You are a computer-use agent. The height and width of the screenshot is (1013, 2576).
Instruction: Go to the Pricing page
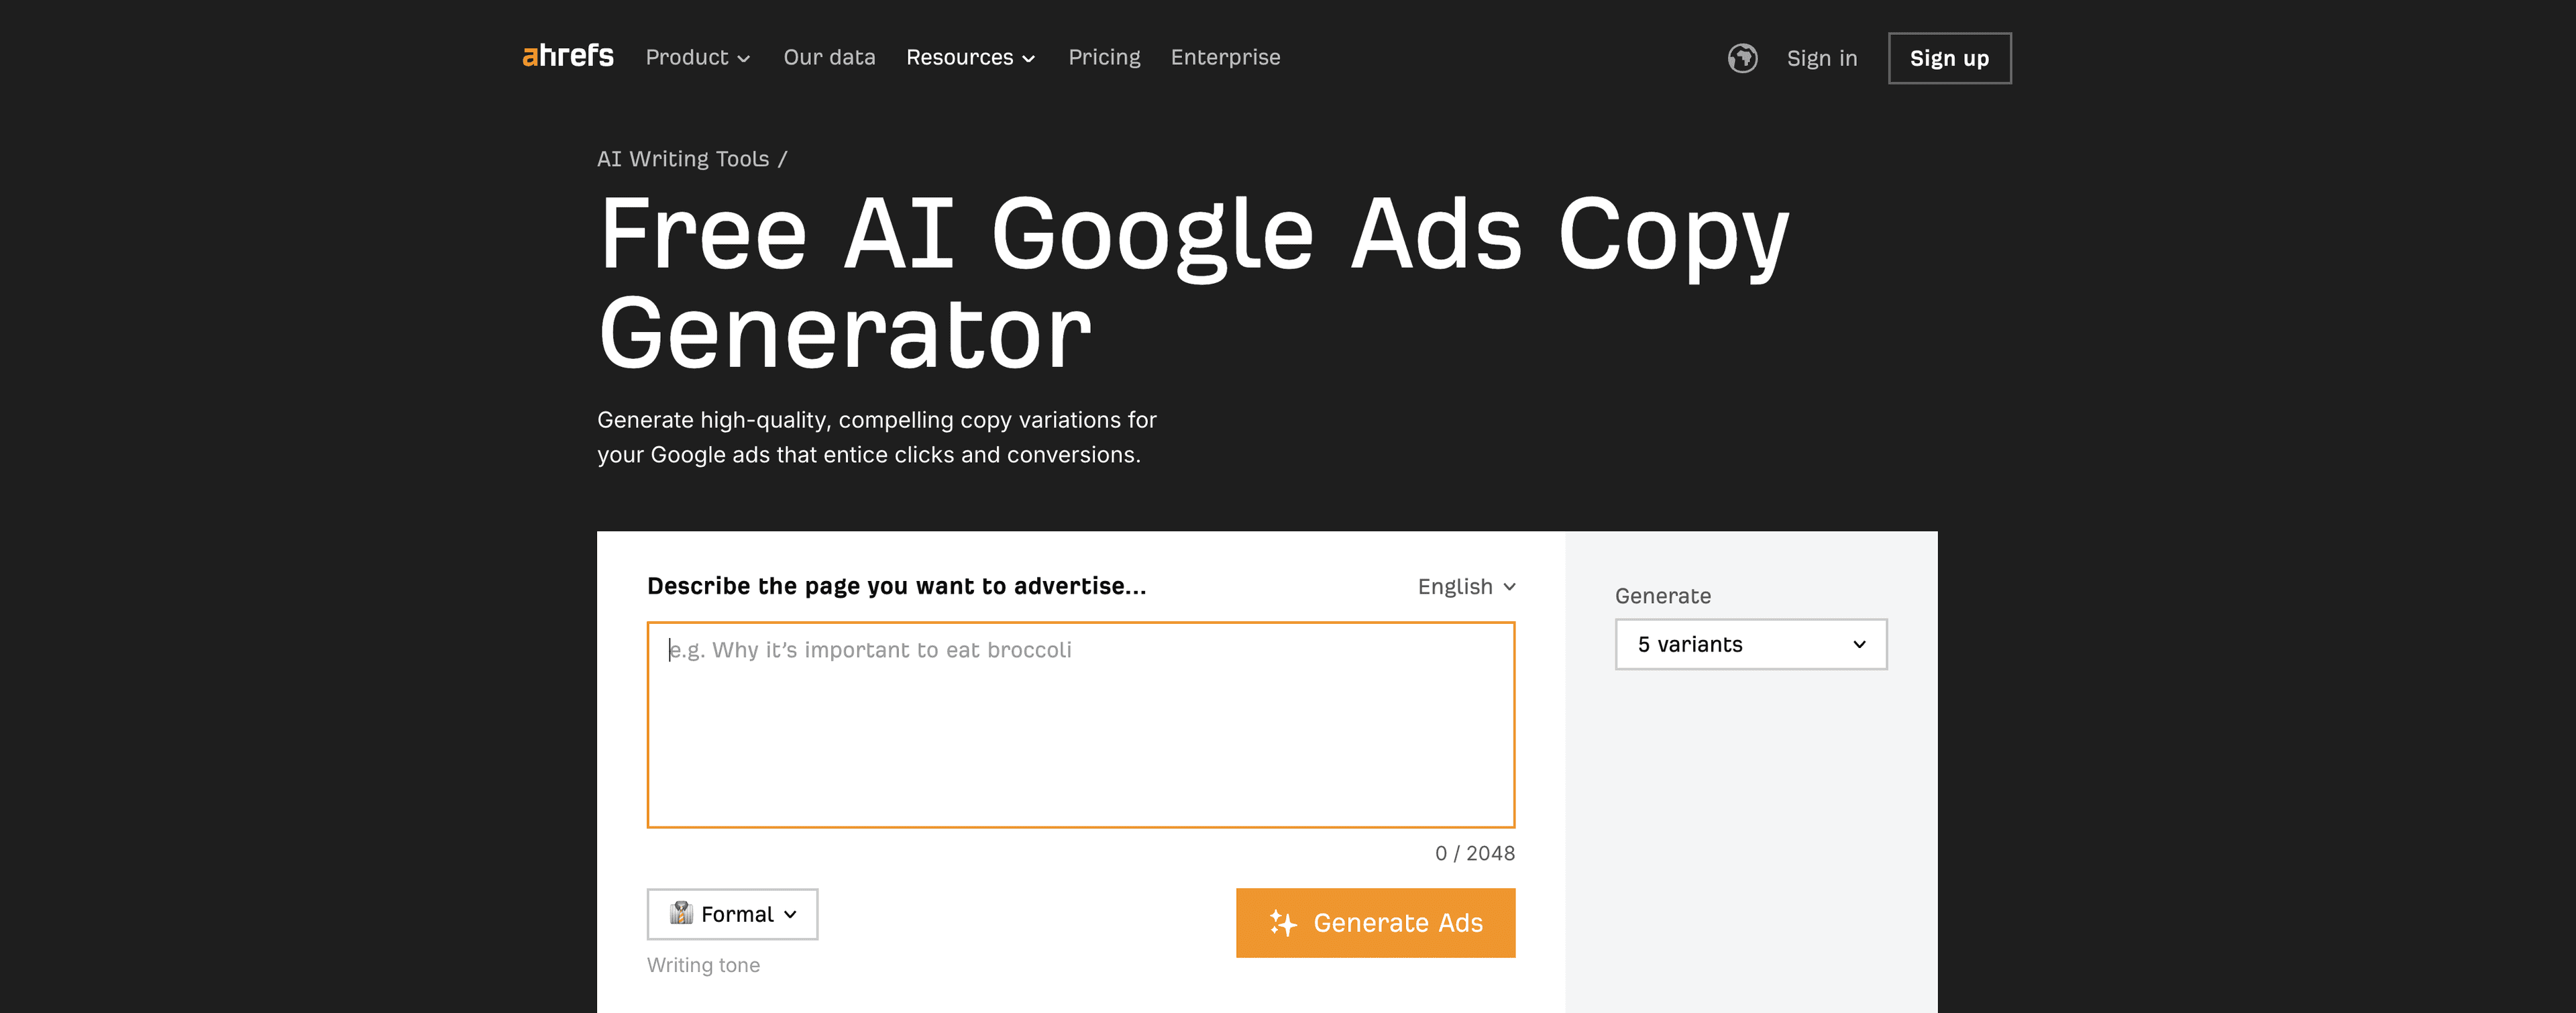coord(1104,57)
